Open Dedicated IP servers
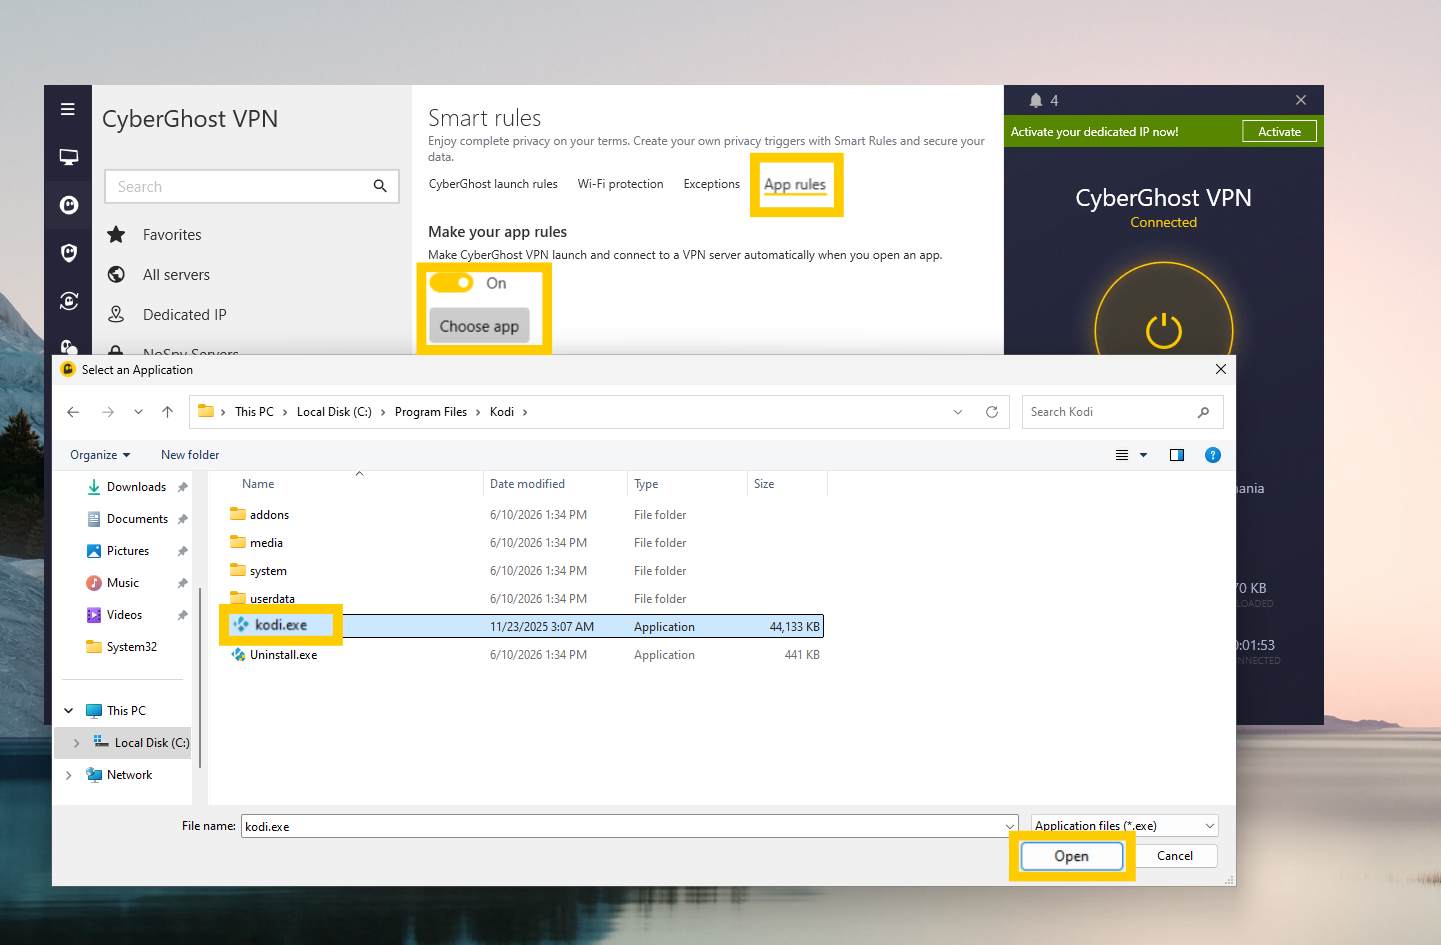 click(x=185, y=315)
